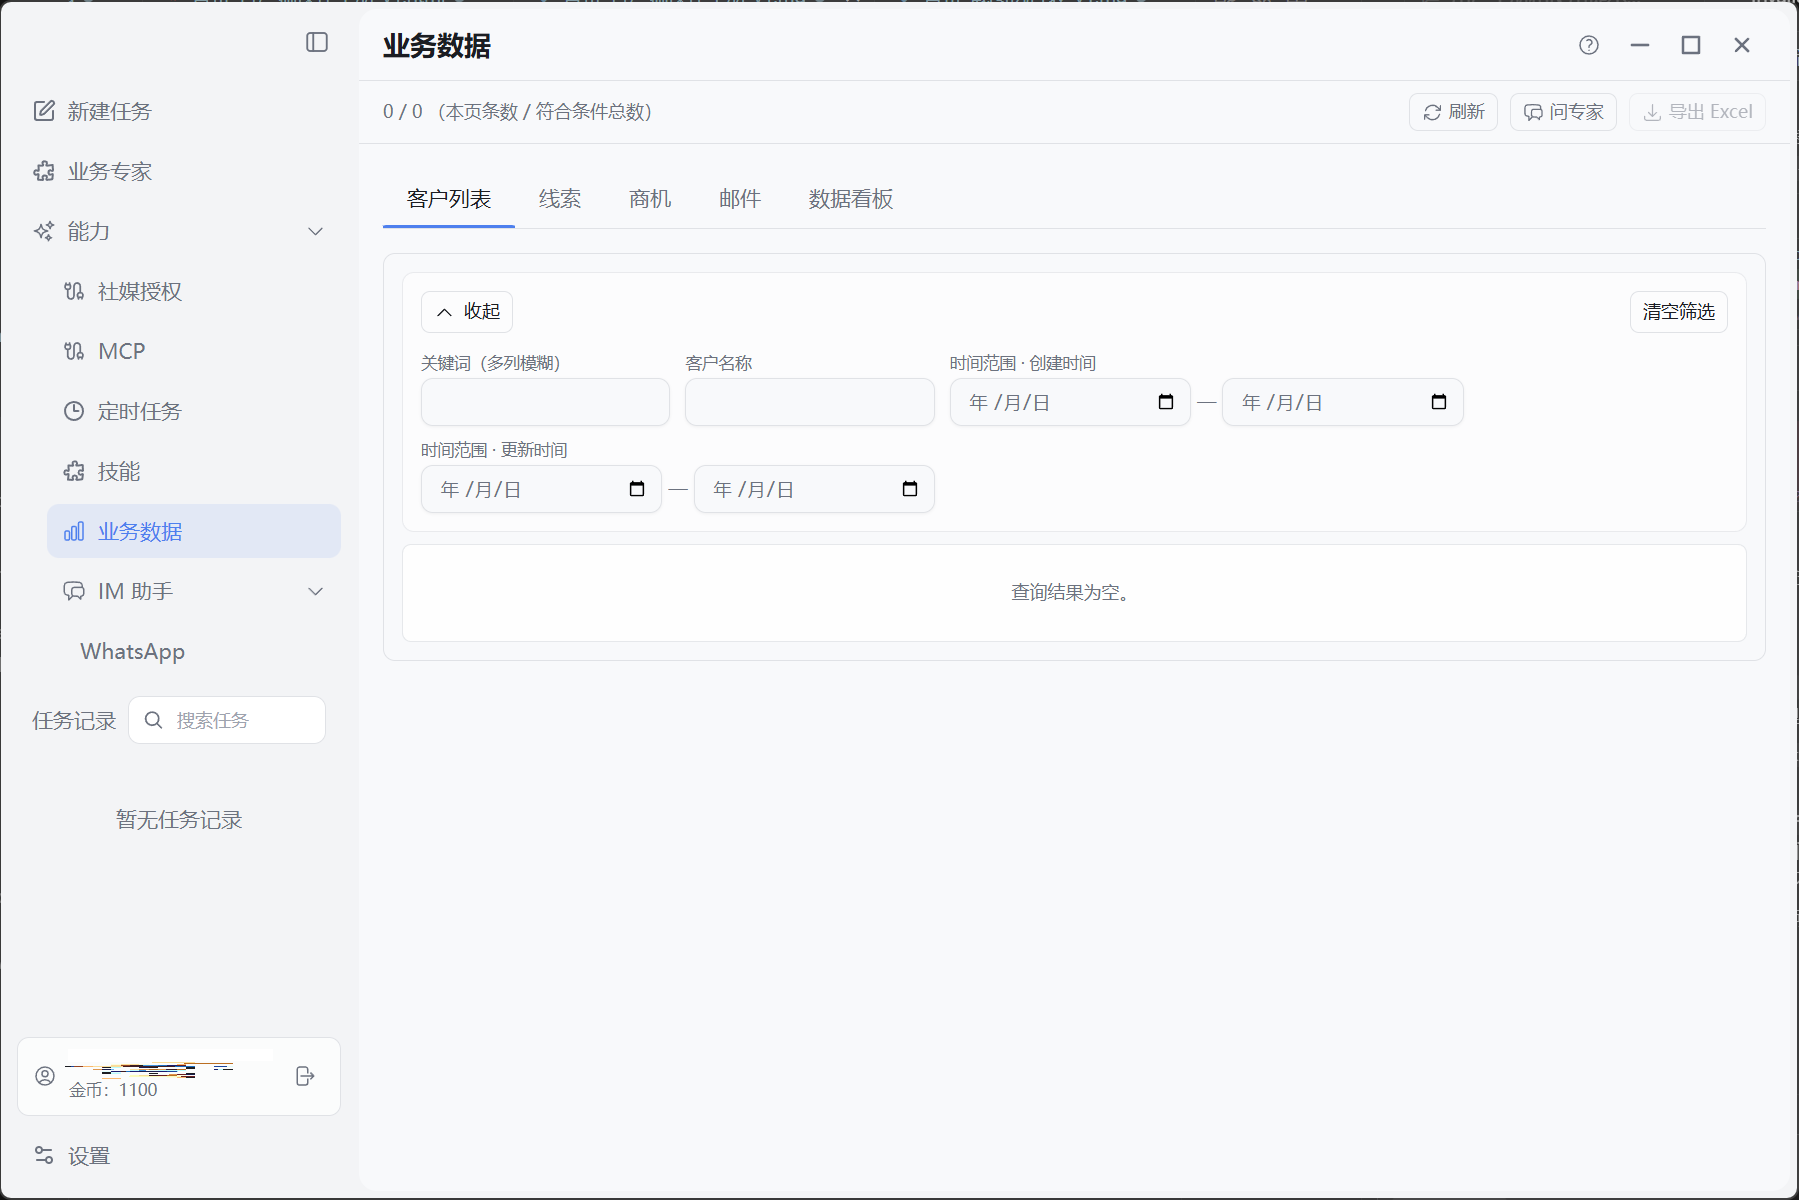Switch to the 邮件 tab
The width and height of the screenshot is (1799, 1200).
(x=740, y=199)
